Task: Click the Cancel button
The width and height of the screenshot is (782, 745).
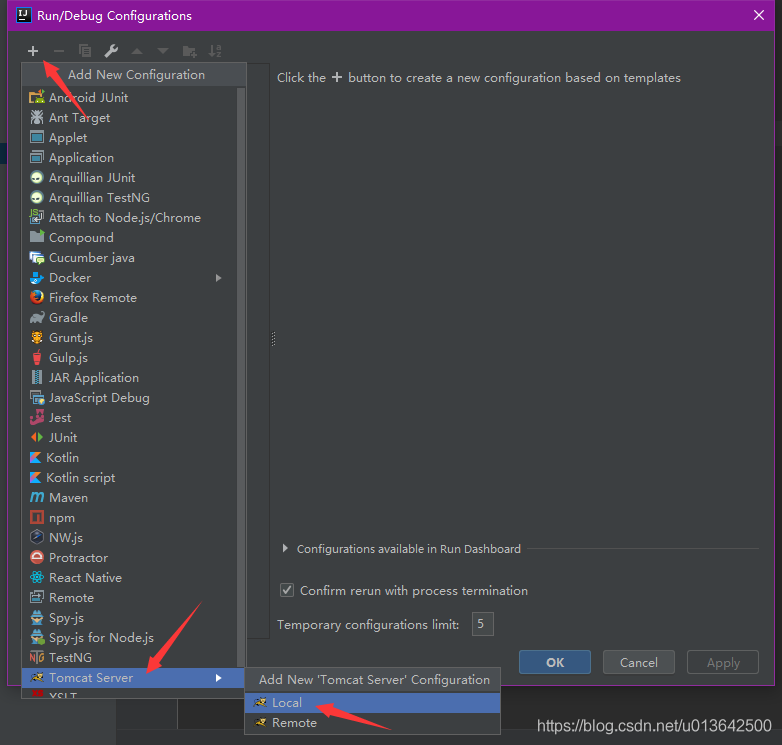Action: [x=638, y=662]
